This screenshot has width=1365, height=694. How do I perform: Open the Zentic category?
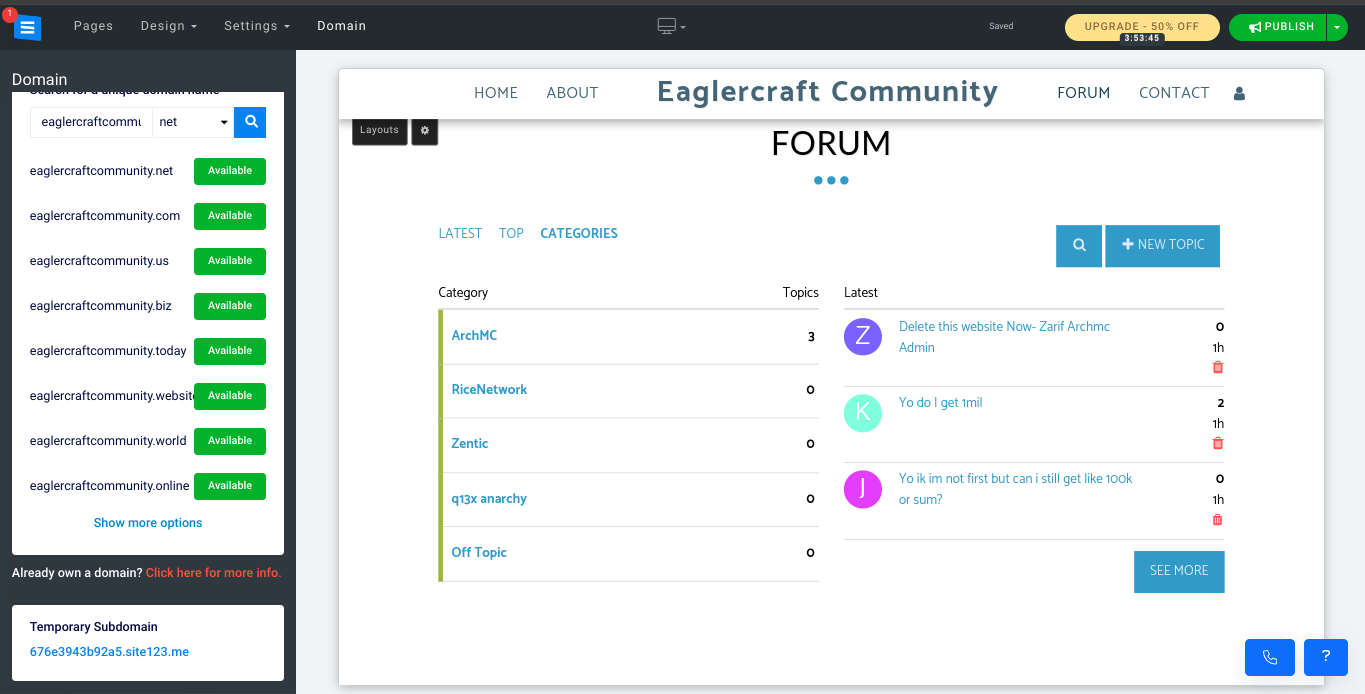pos(470,444)
